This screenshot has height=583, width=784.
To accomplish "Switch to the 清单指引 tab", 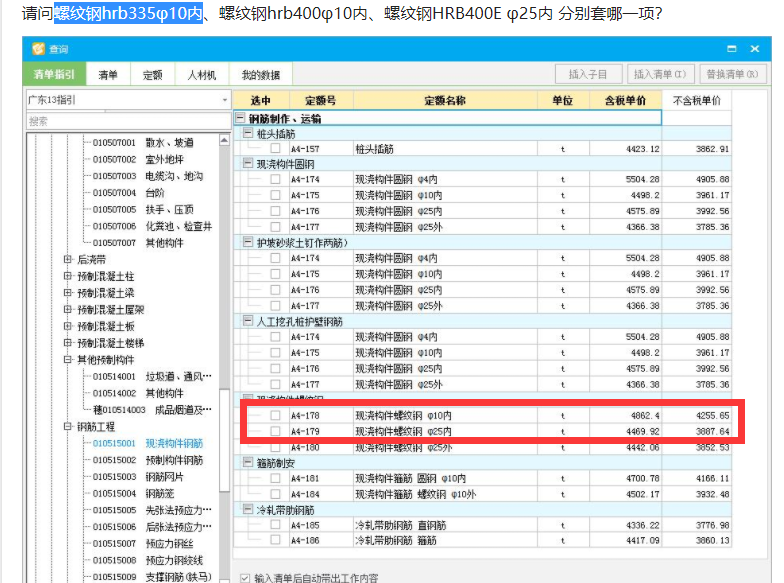I will click(54, 74).
